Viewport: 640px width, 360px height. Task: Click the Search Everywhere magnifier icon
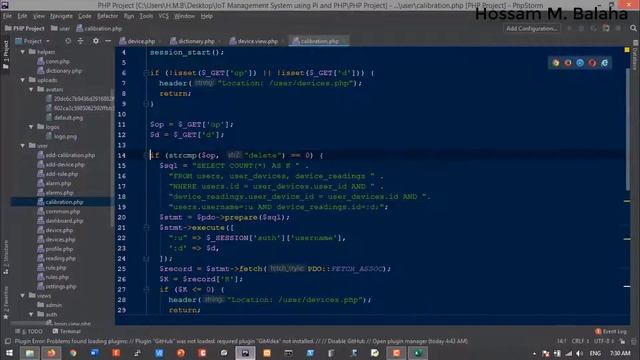[x=633, y=28]
